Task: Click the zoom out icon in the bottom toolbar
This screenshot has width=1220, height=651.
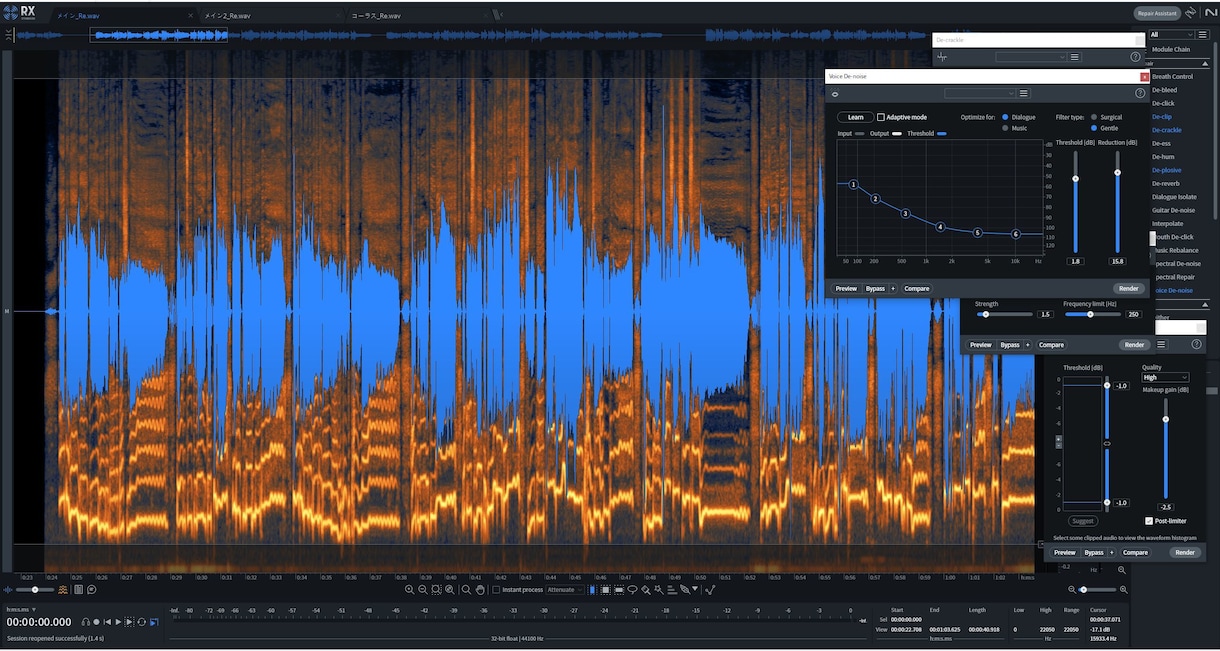Action: [423, 590]
